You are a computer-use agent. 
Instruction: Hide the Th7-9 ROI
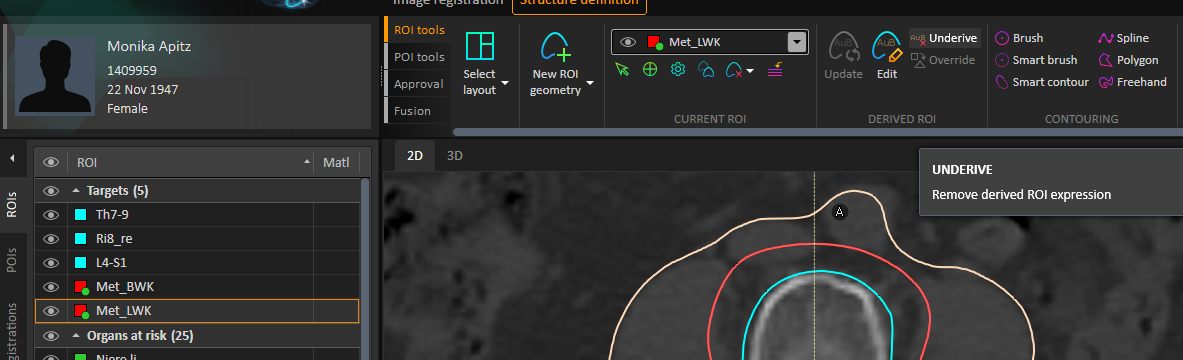click(51, 215)
